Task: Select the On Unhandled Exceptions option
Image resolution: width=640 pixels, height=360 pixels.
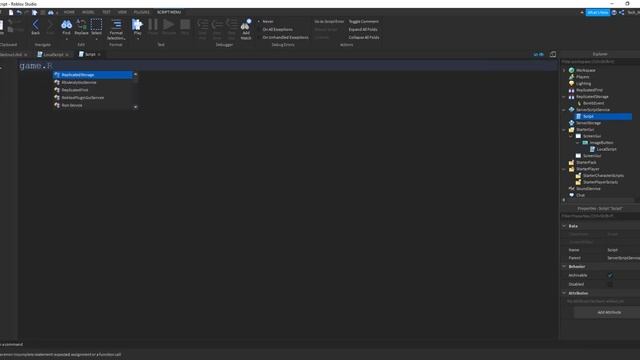Action: pyautogui.click(x=285, y=37)
